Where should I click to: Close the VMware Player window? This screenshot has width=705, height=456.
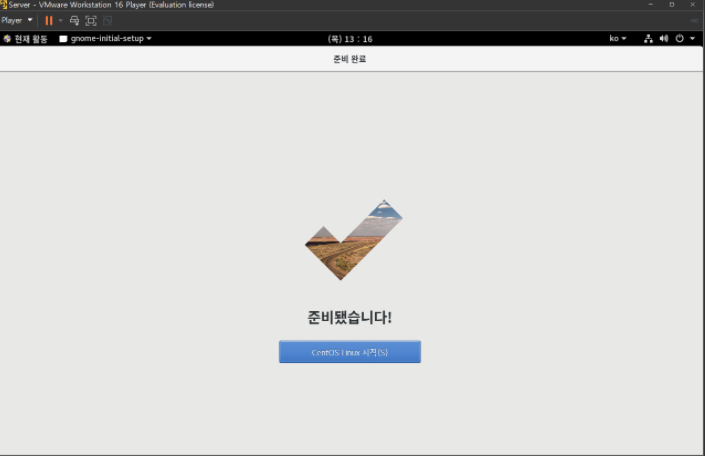[x=692, y=4]
